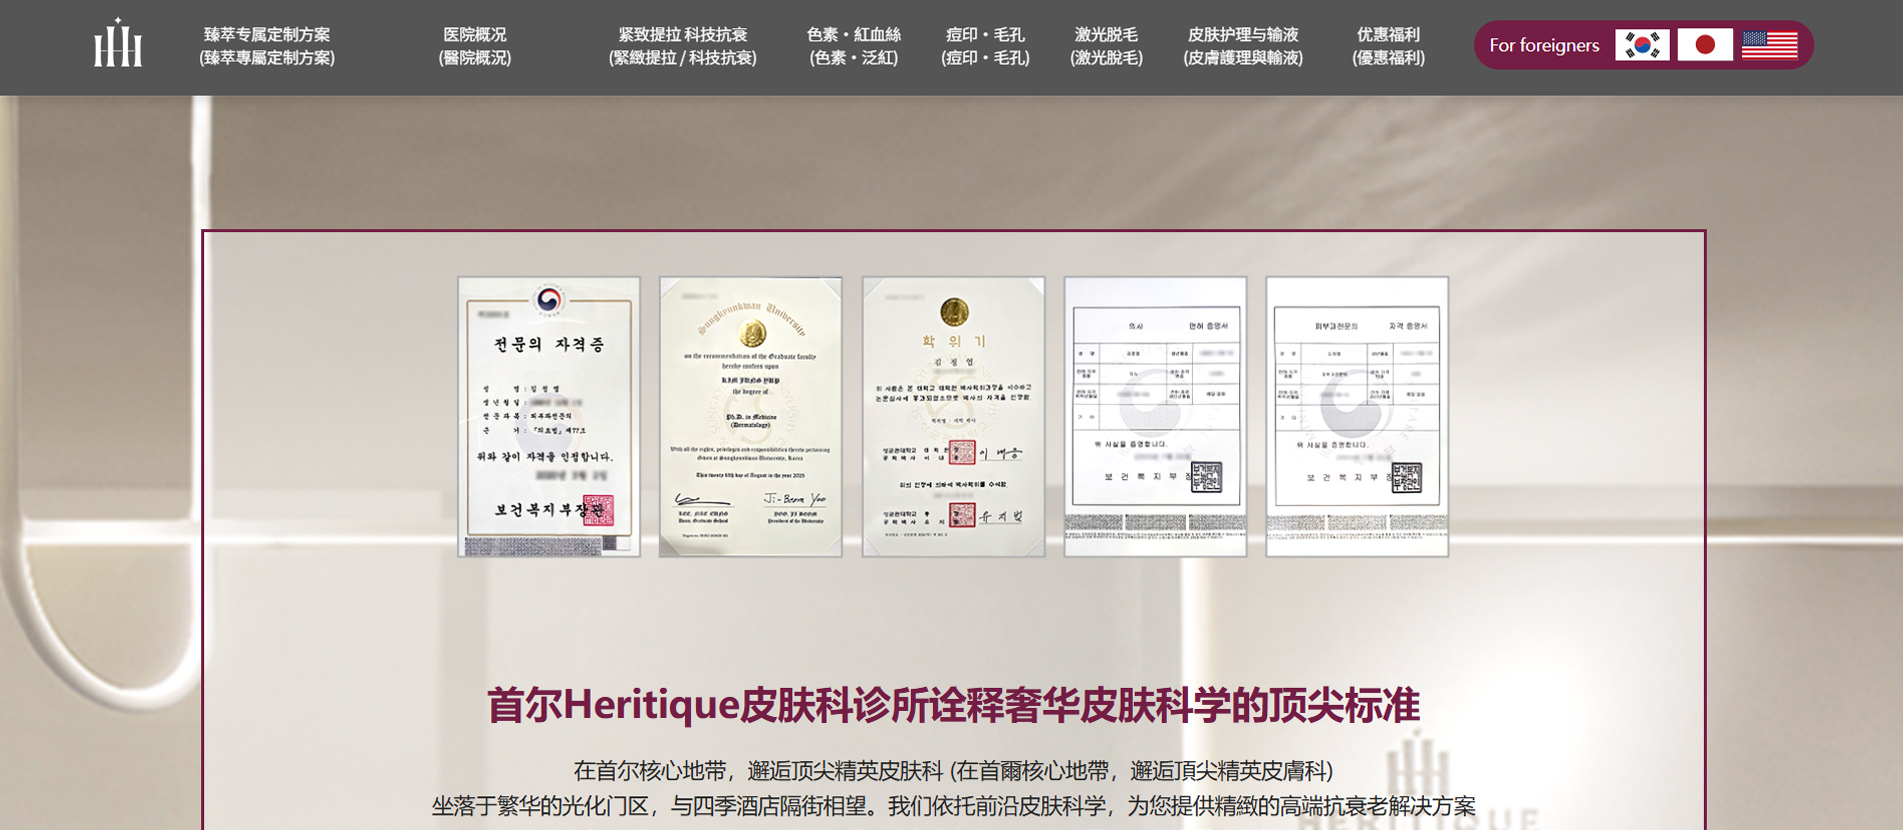This screenshot has width=1903, height=830.
Task: Open the 激光脱毛 menu
Action: coord(1106,46)
